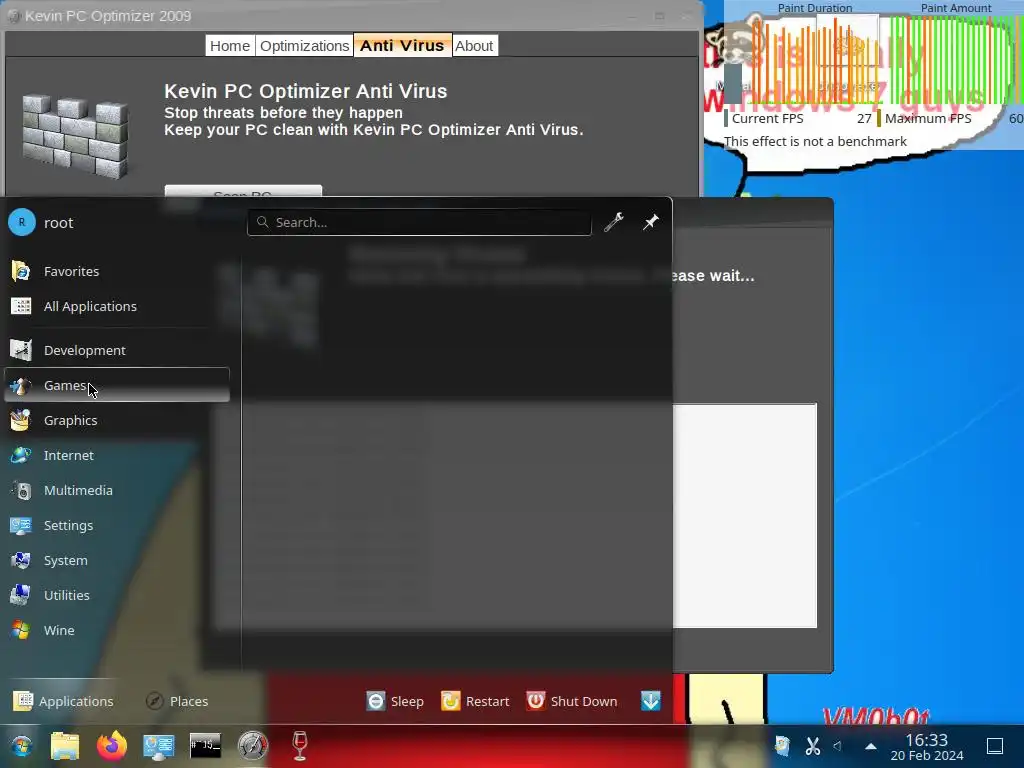The image size is (1024, 768).
Task: Open the Favorites category in launcher
Action: pyautogui.click(x=116, y=271)
